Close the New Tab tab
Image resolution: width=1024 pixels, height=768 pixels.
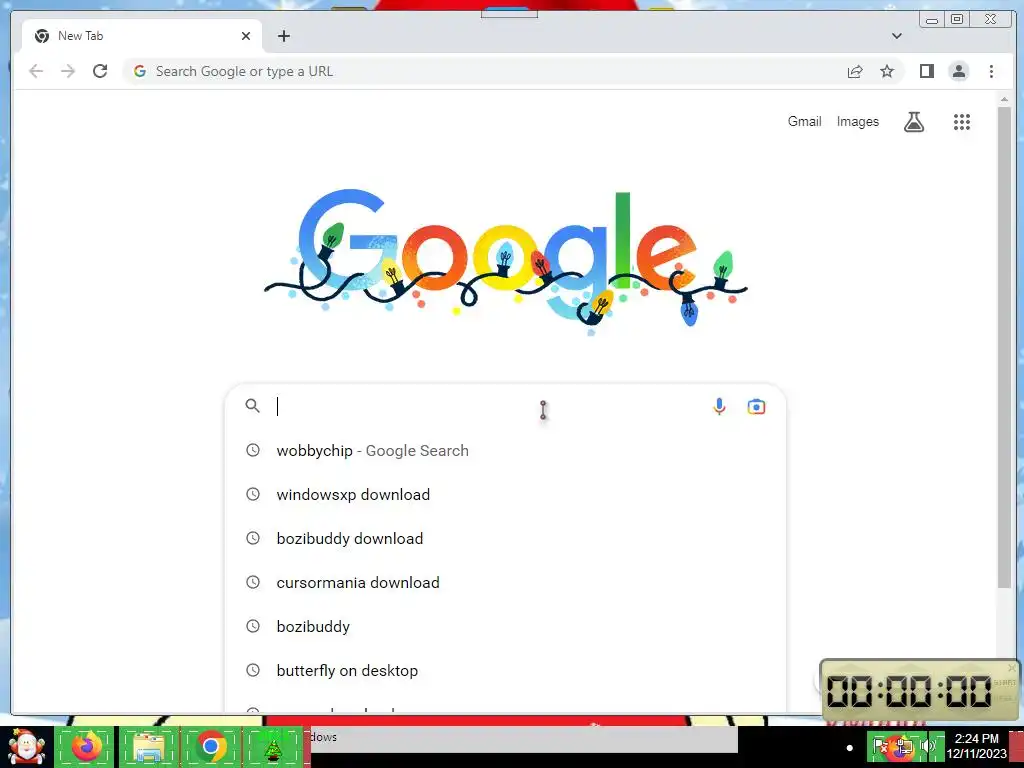(246, 36)
